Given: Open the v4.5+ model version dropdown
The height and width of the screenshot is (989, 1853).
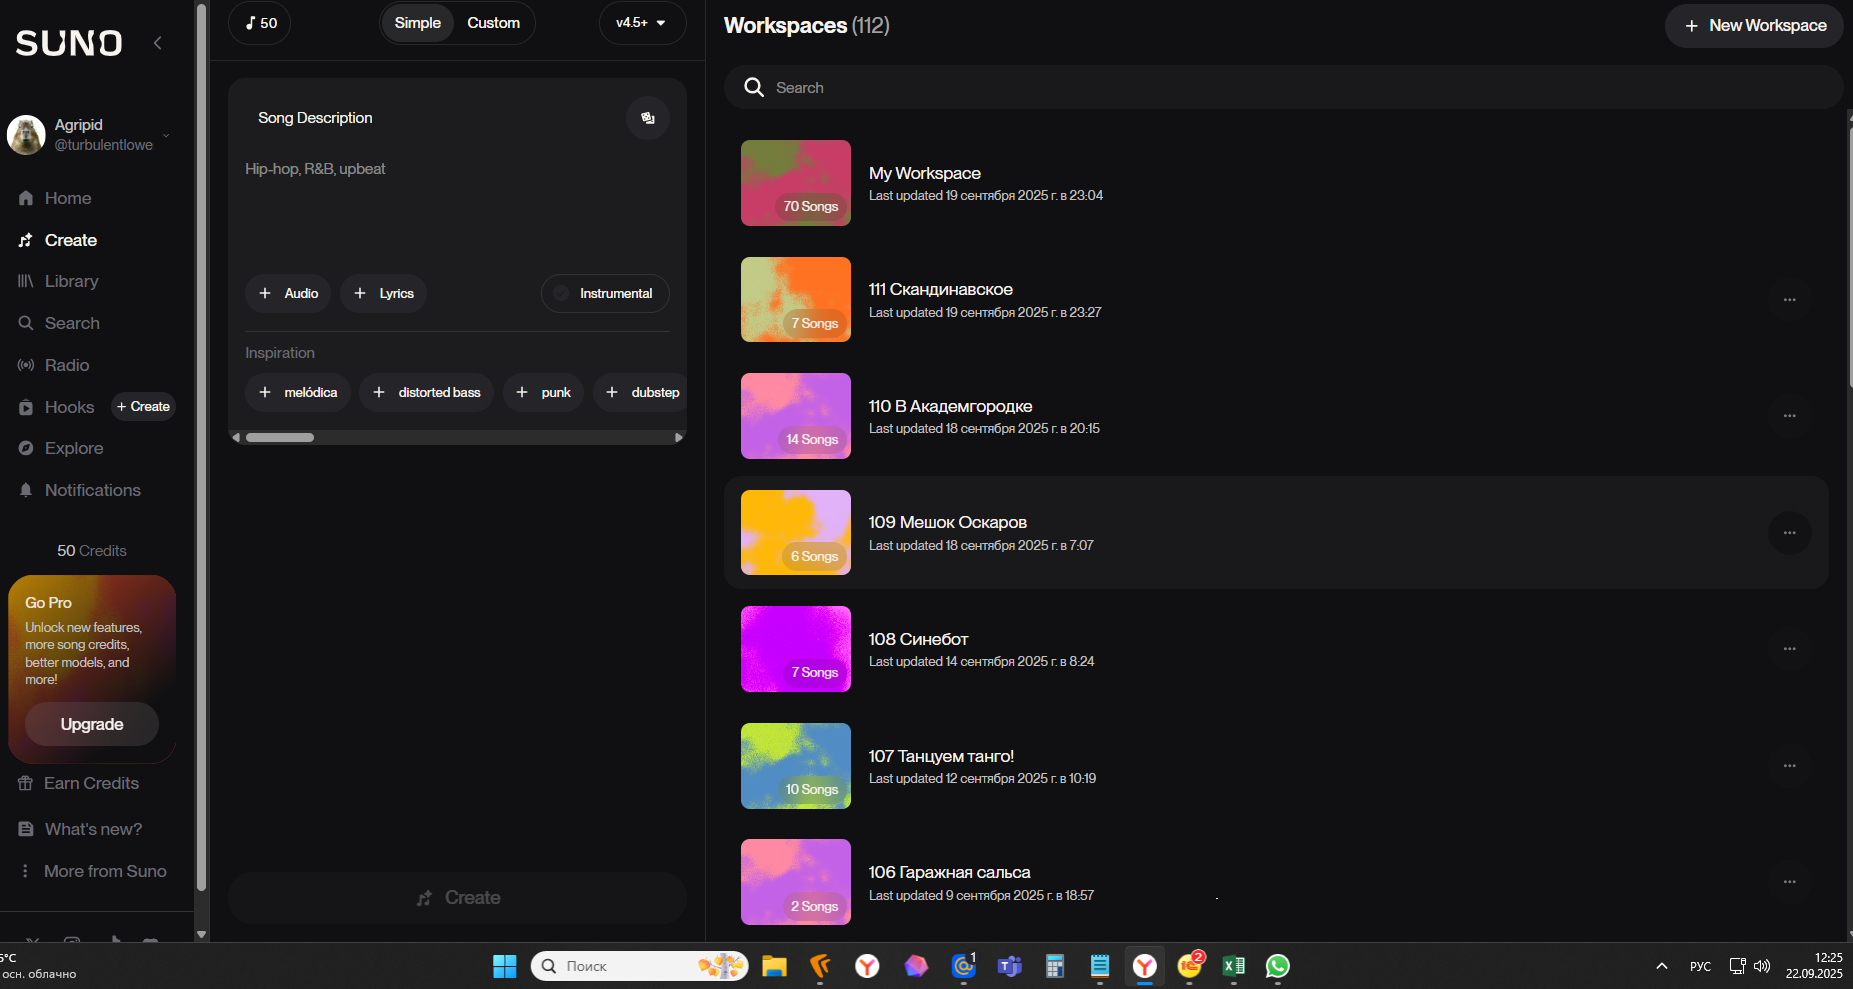Looking at the screenshot, I should [641, 23].
